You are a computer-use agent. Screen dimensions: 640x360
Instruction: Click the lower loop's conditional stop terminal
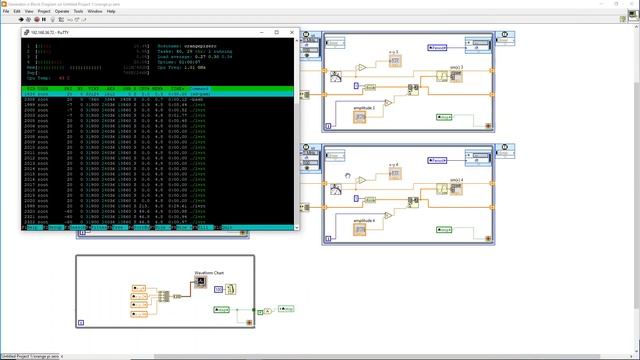pos(488,238)
